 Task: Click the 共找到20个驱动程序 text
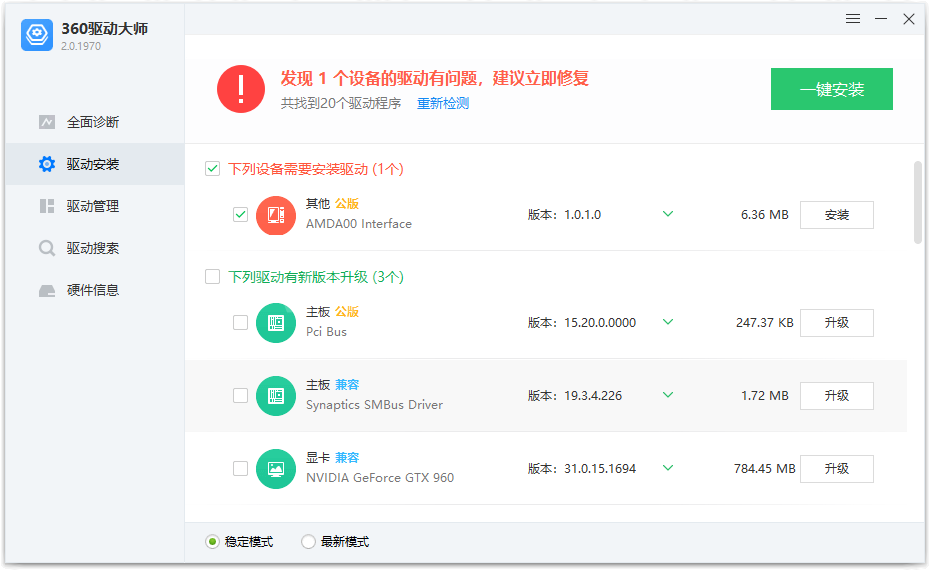(x=341, y=103)
